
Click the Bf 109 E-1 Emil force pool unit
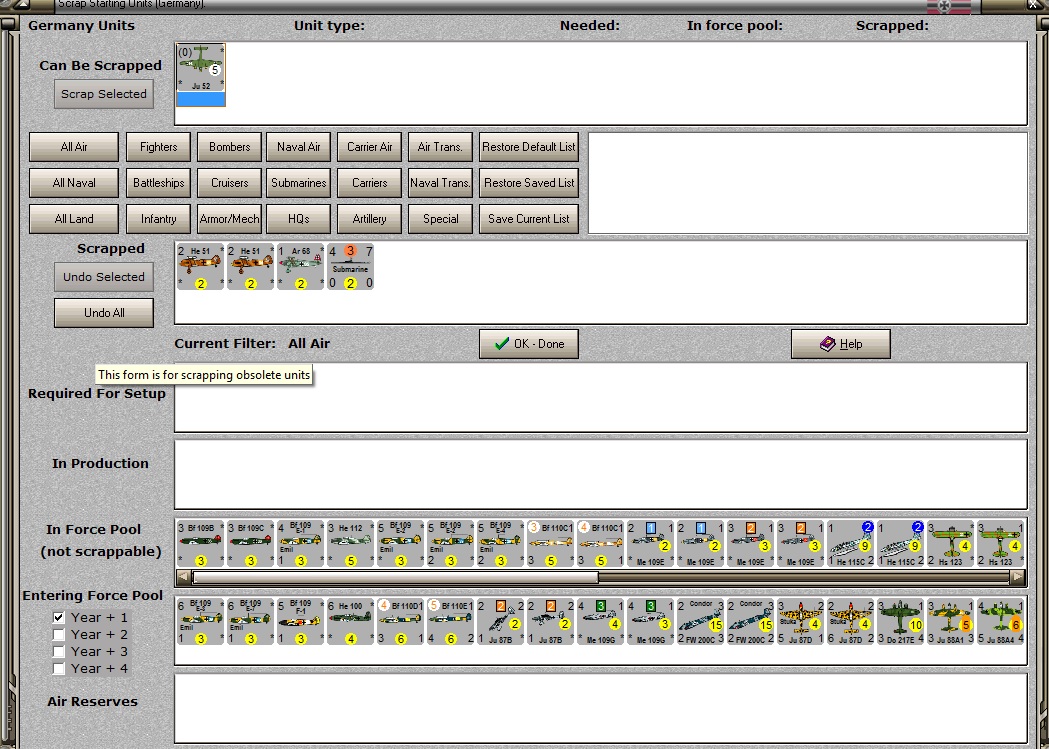300,544
